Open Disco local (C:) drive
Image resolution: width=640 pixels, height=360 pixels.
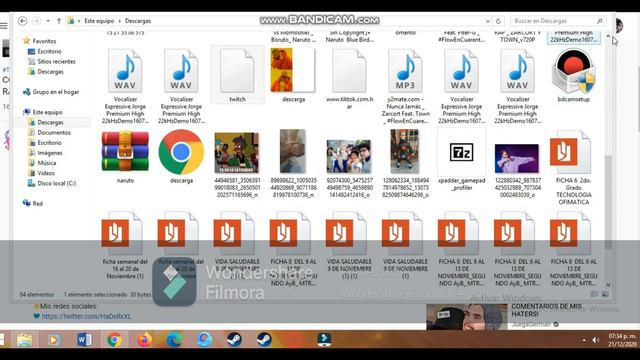pyautogui.click(x=57, y=183)
